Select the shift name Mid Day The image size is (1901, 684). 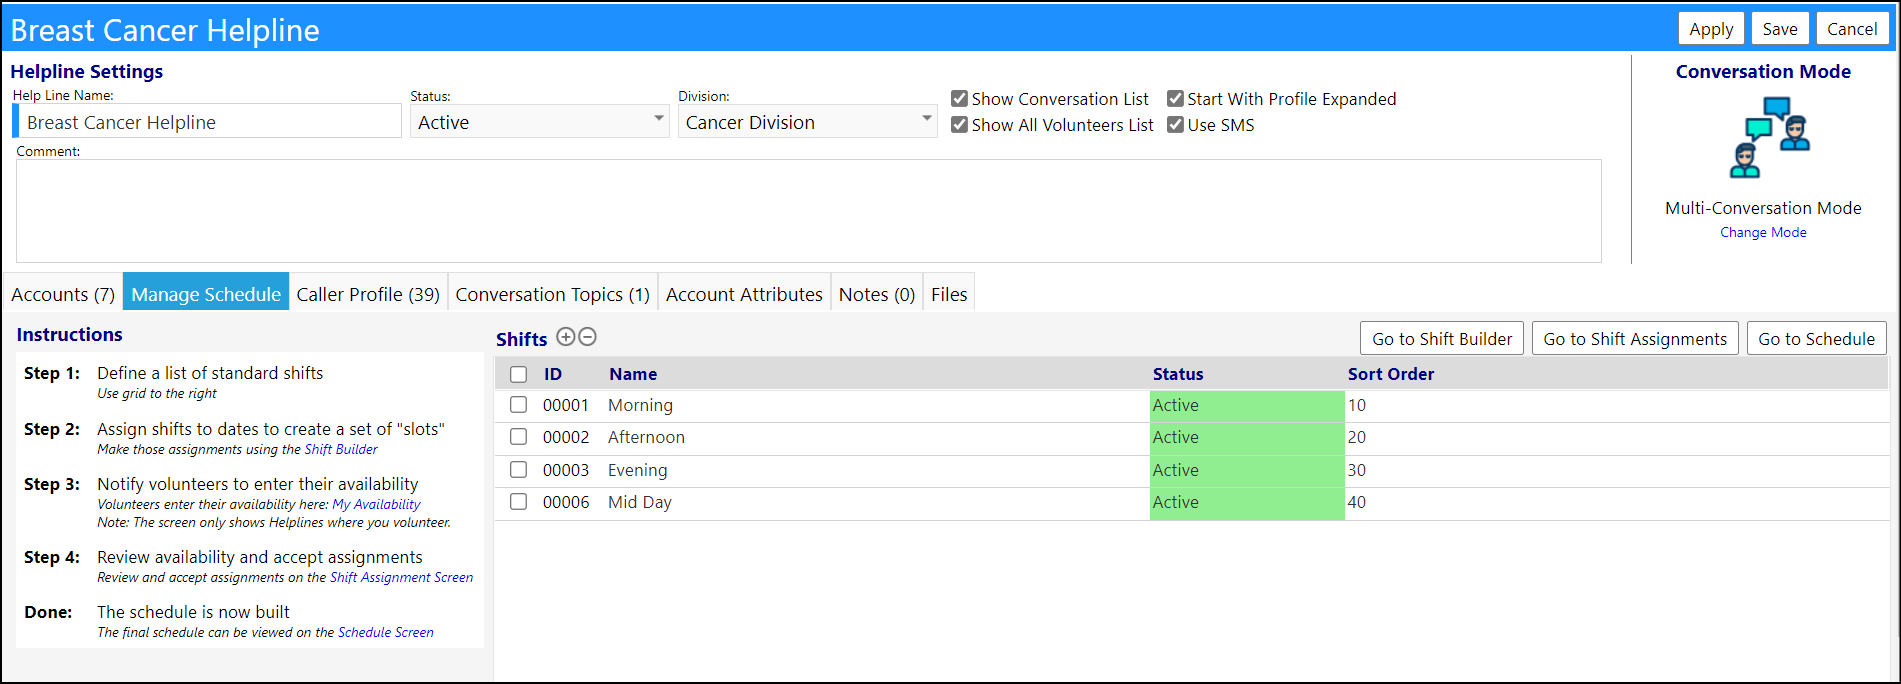(x=640, y=502)
